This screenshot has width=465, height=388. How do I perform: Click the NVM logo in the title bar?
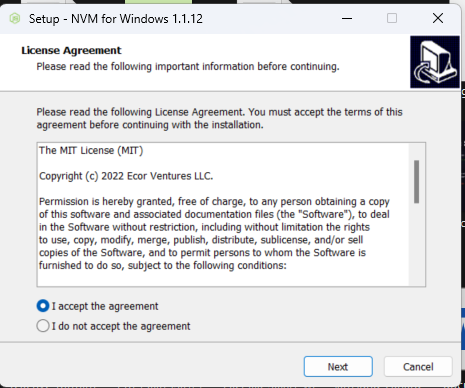pyautogui.click(x=15, y=18)
